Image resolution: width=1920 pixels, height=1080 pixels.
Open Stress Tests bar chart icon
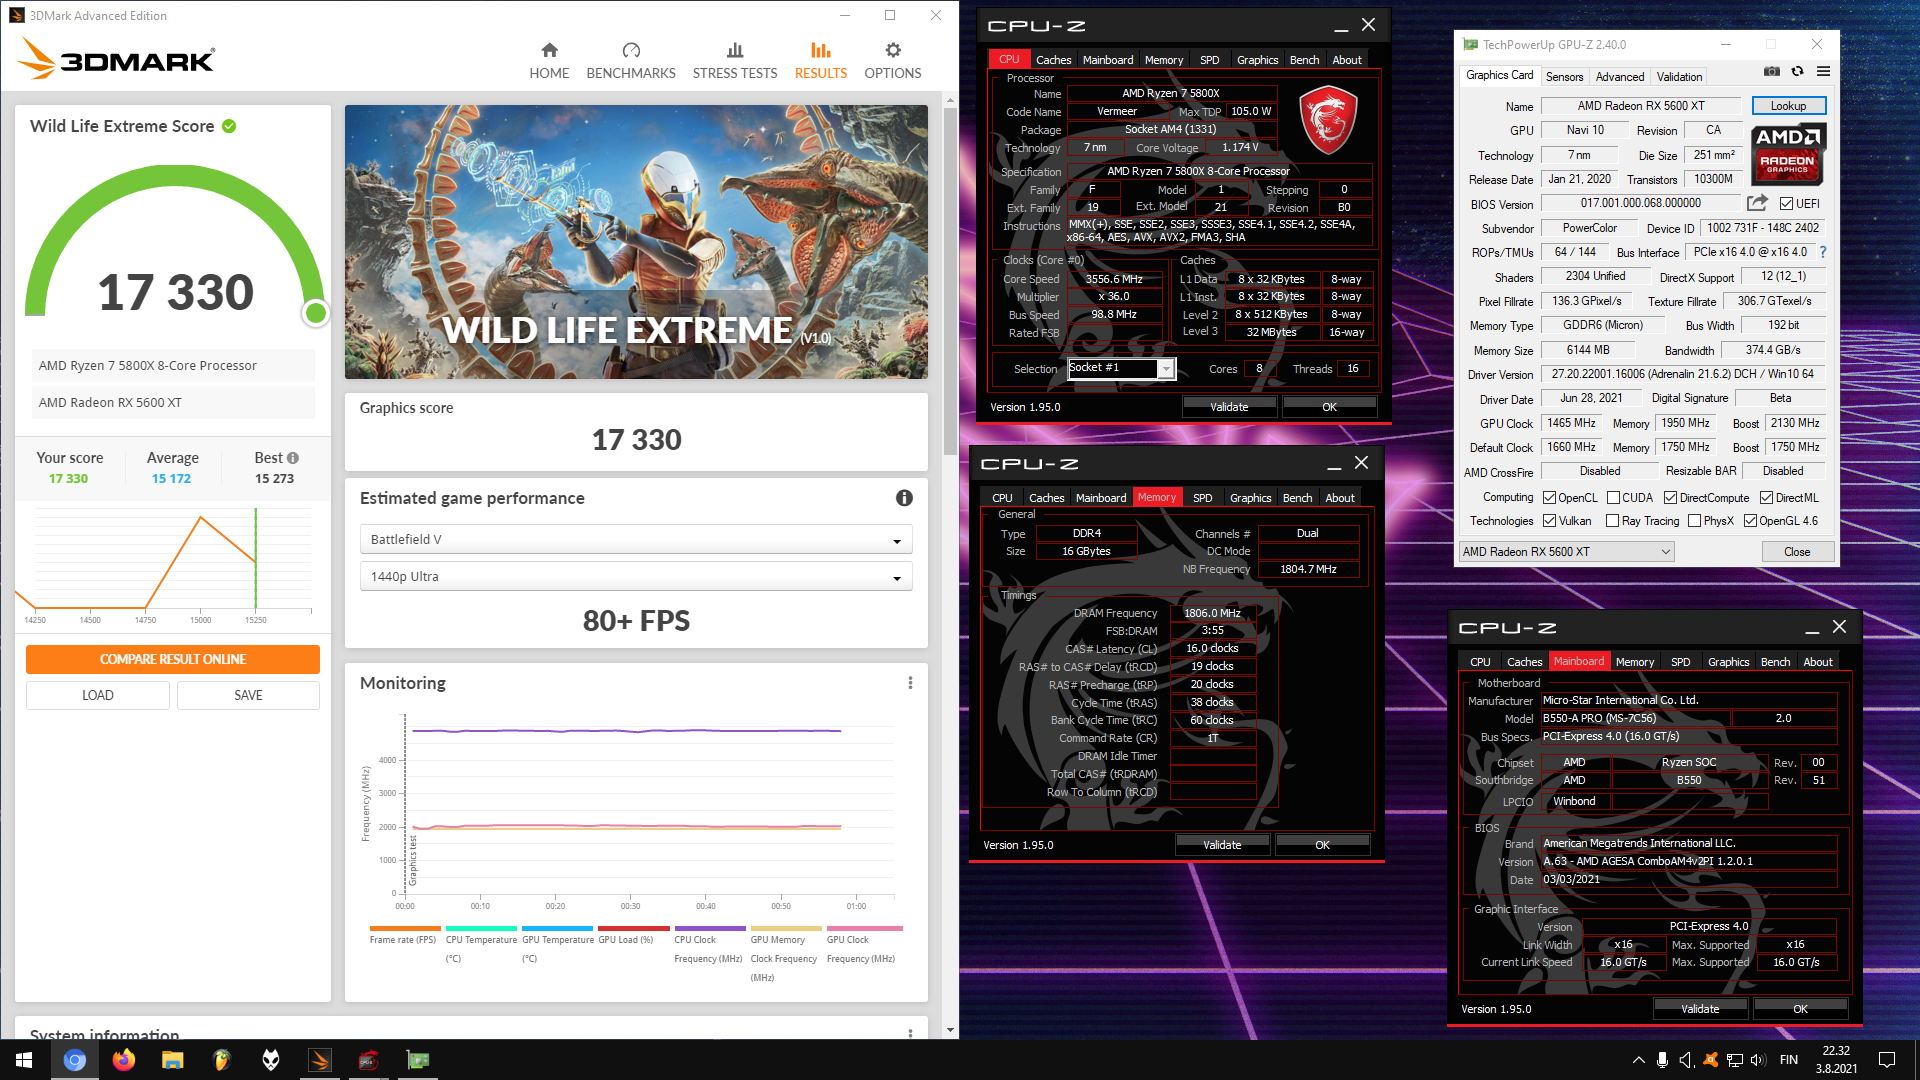[x=735, y=50]
